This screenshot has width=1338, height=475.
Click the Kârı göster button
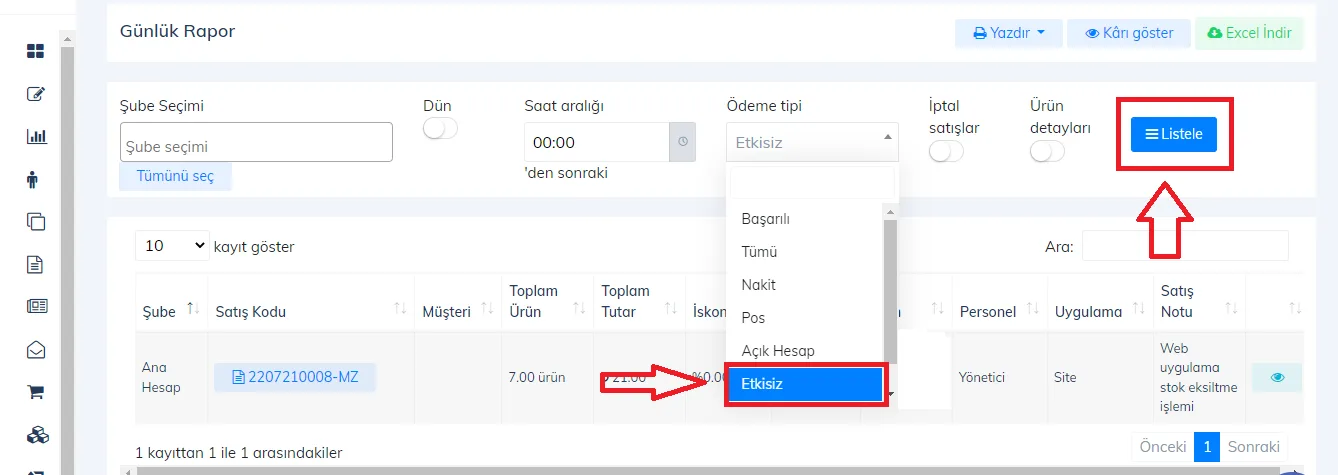tap(1129, 33)
